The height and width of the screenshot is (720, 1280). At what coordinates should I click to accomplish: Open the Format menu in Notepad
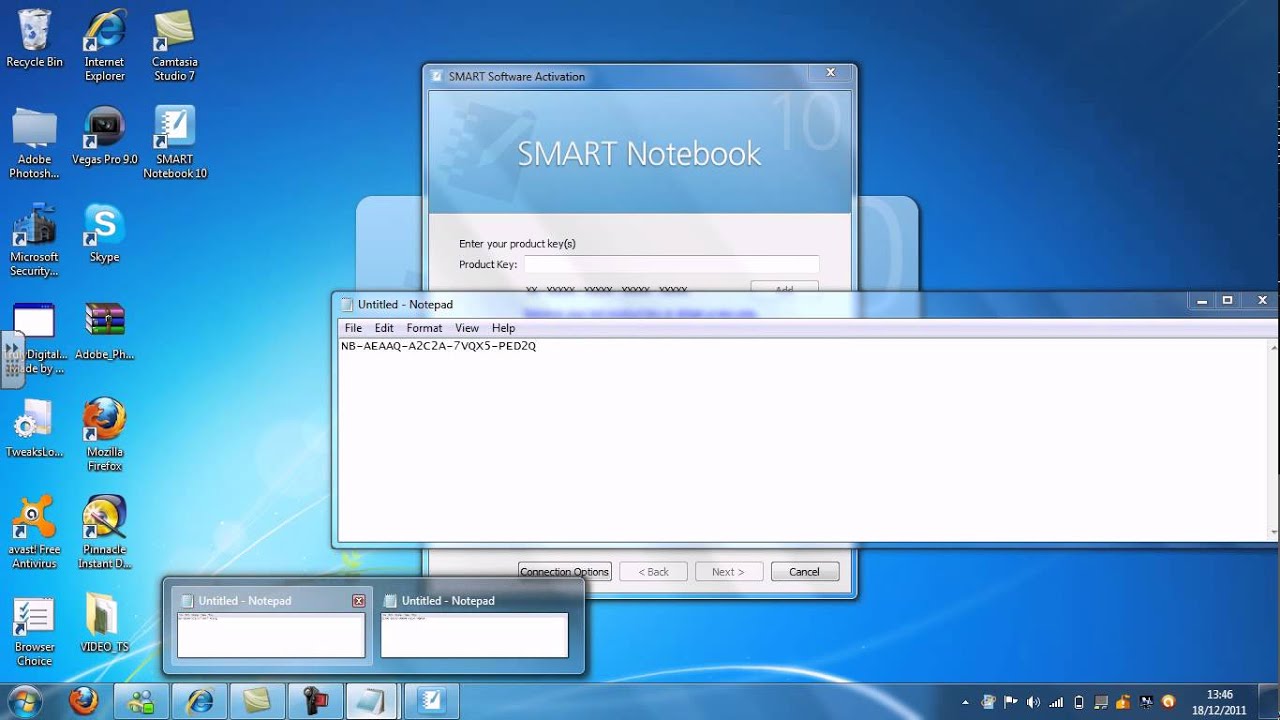pyautogui.click(x=424, y=328)
